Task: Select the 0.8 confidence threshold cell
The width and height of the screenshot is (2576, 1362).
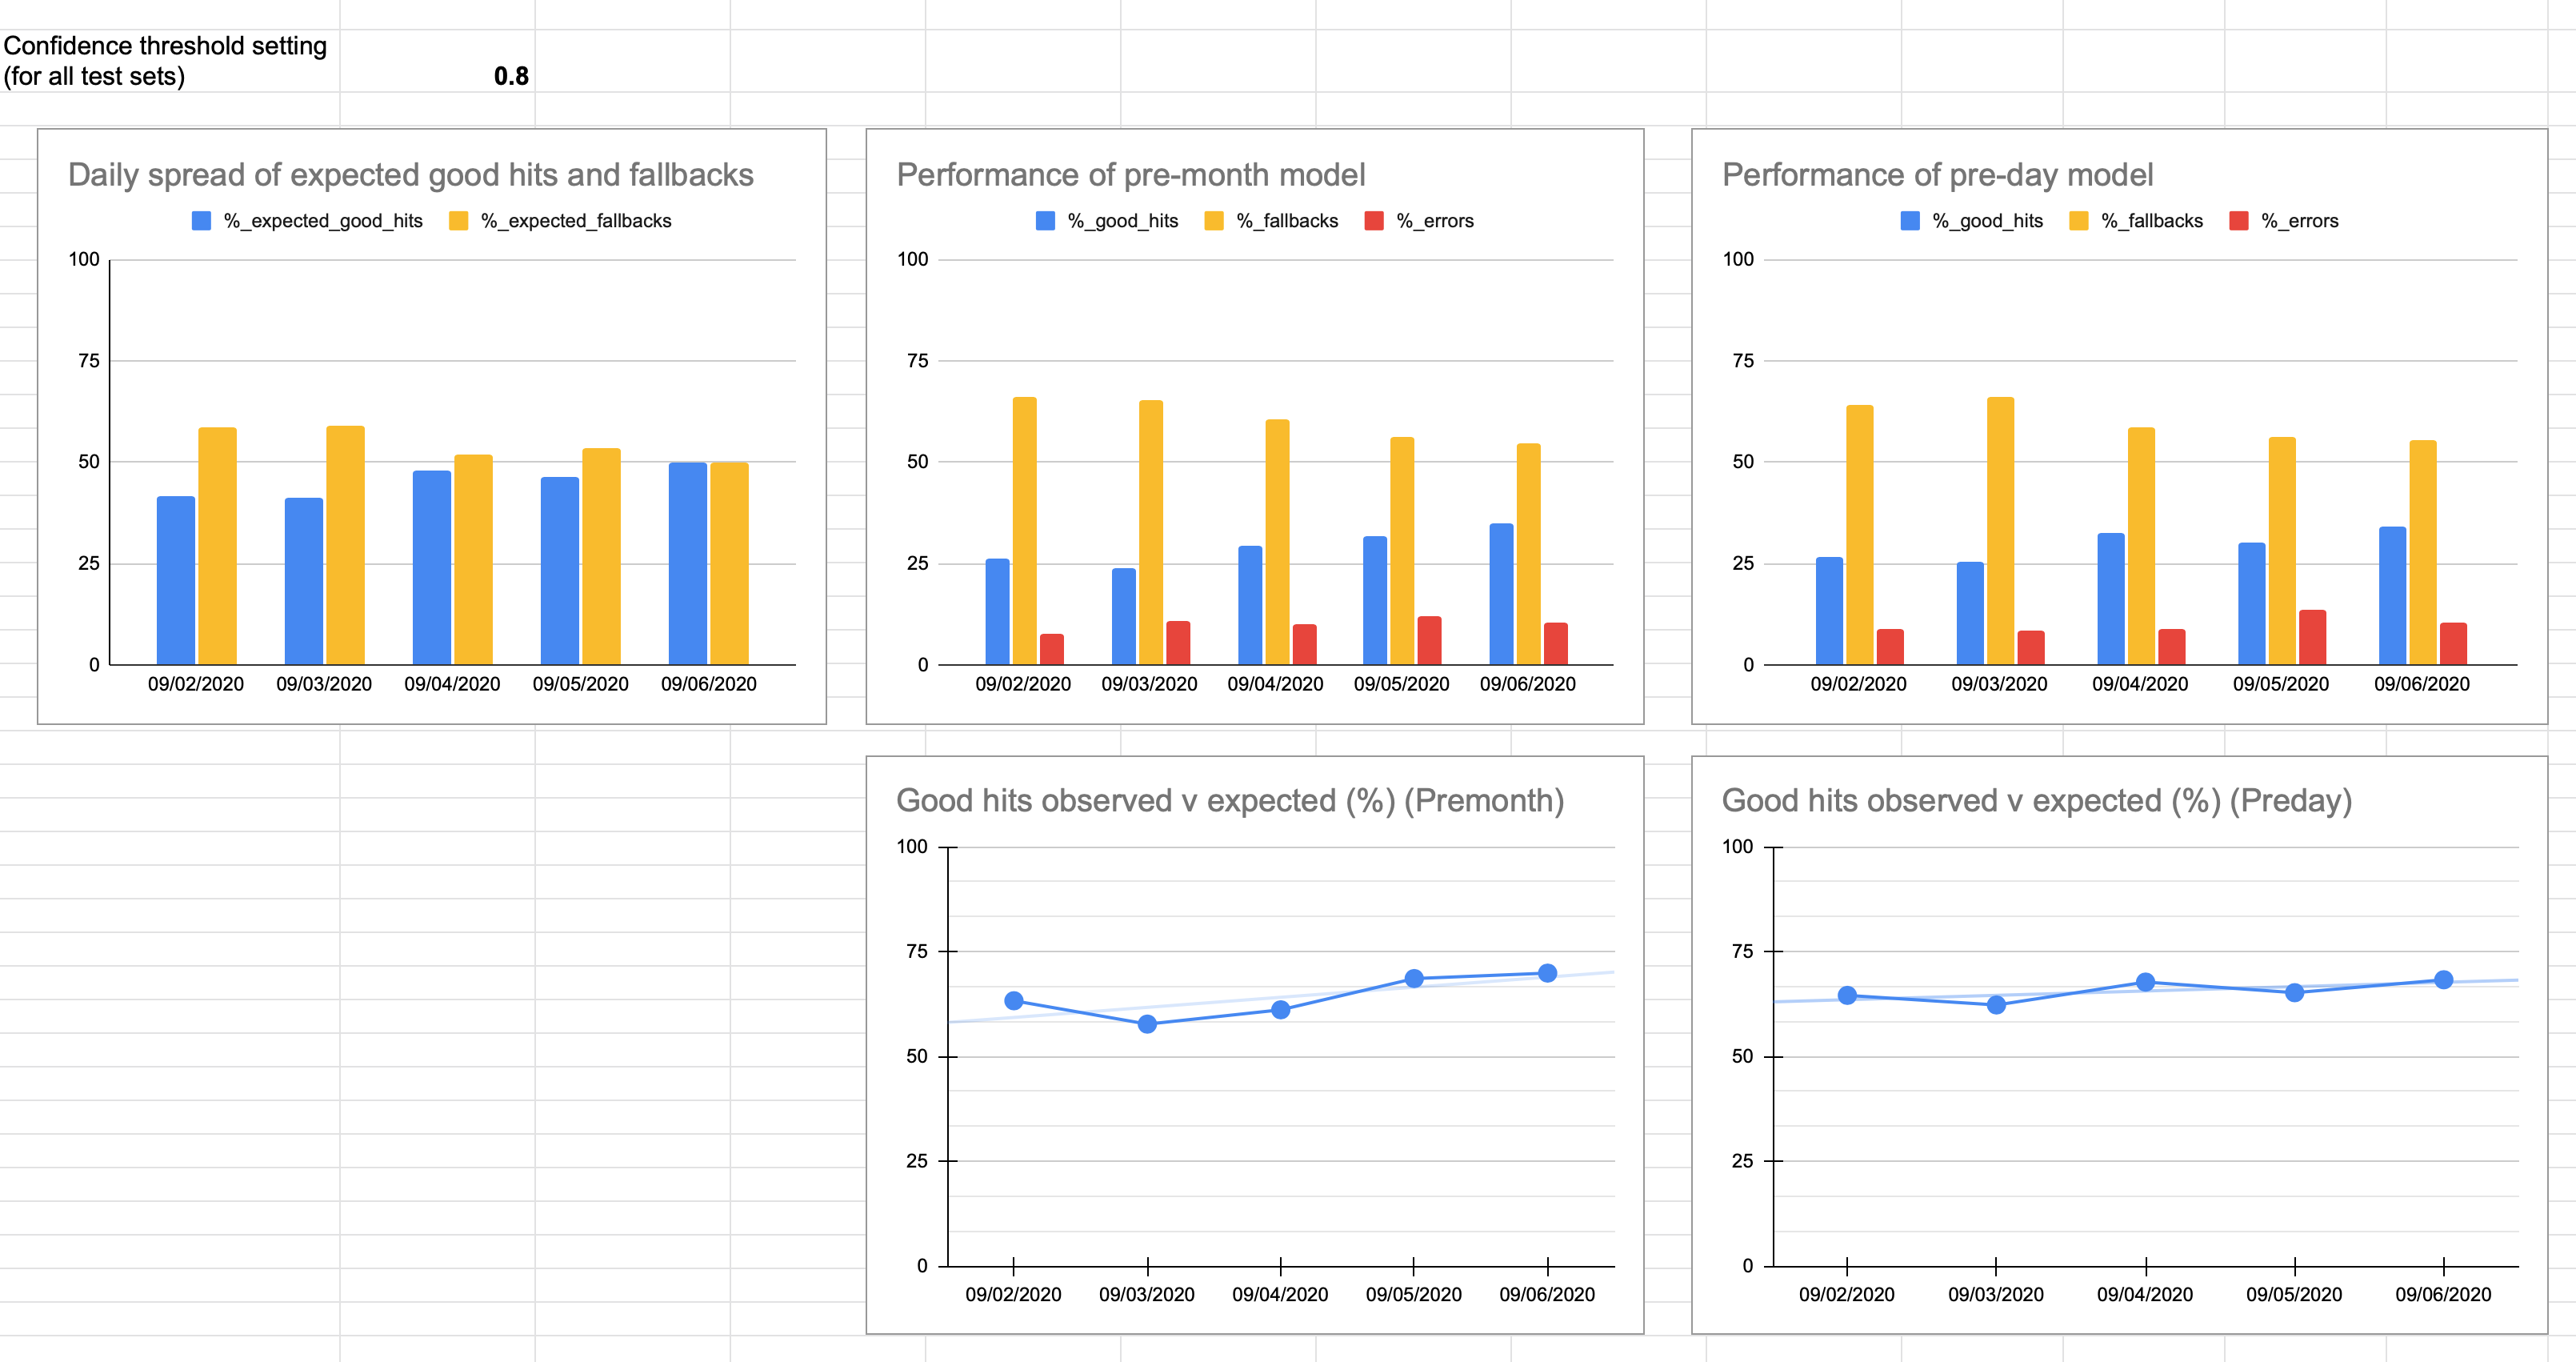Action: (437, 62)
